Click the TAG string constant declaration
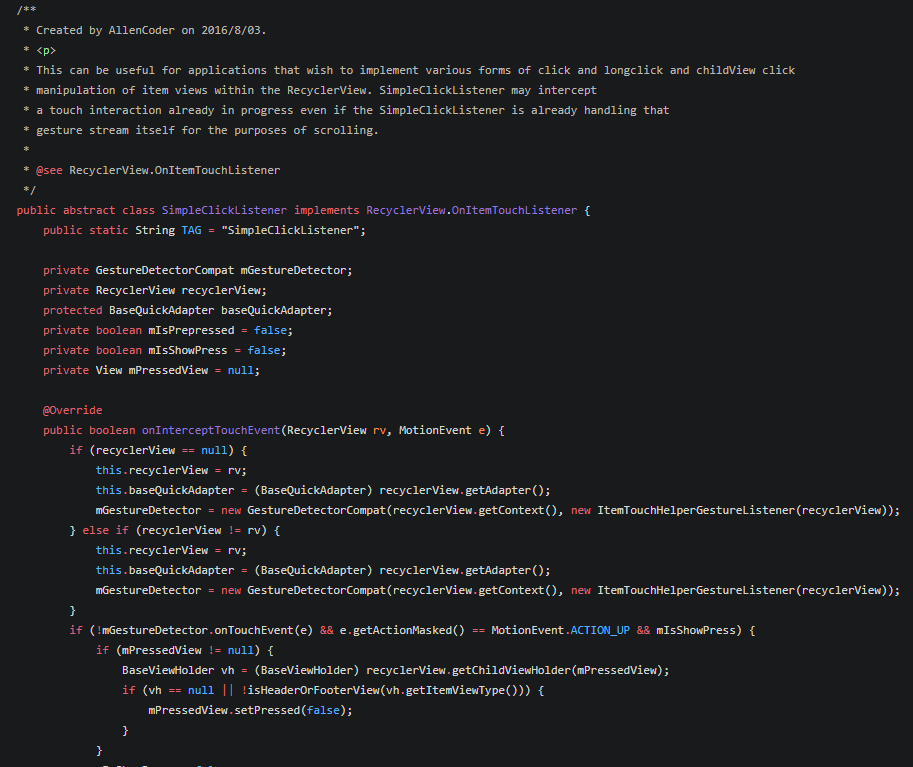The width and height of the screenshot is (913, 767). [x=190, y=230]
